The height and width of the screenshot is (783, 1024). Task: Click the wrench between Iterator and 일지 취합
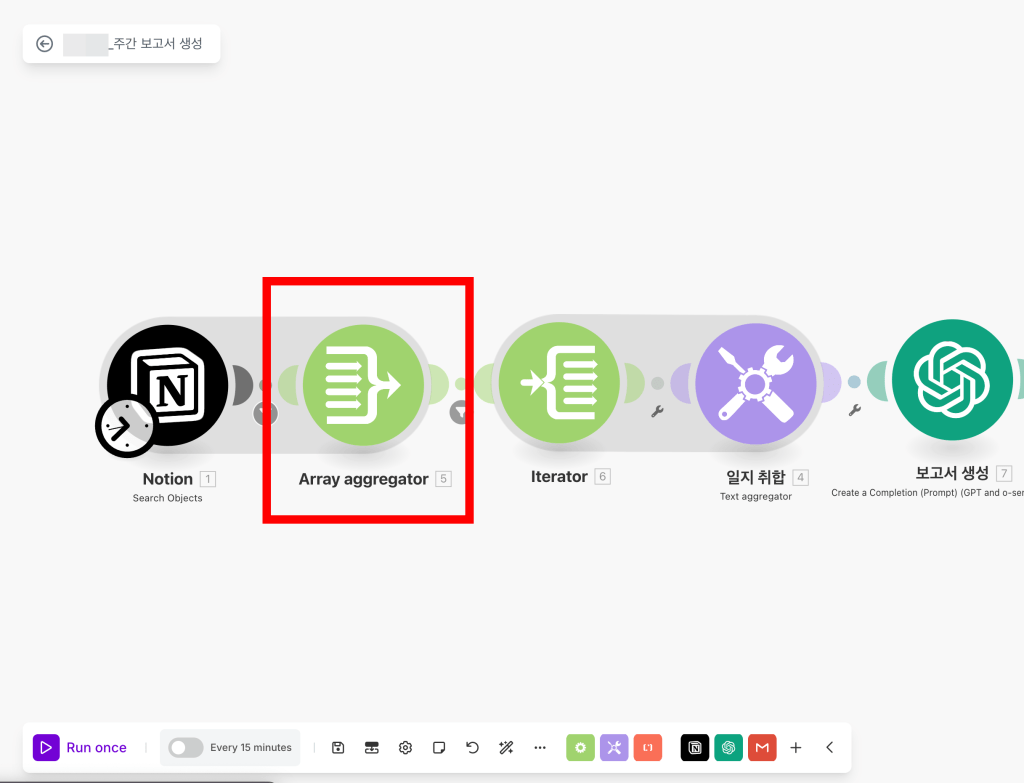657,410
